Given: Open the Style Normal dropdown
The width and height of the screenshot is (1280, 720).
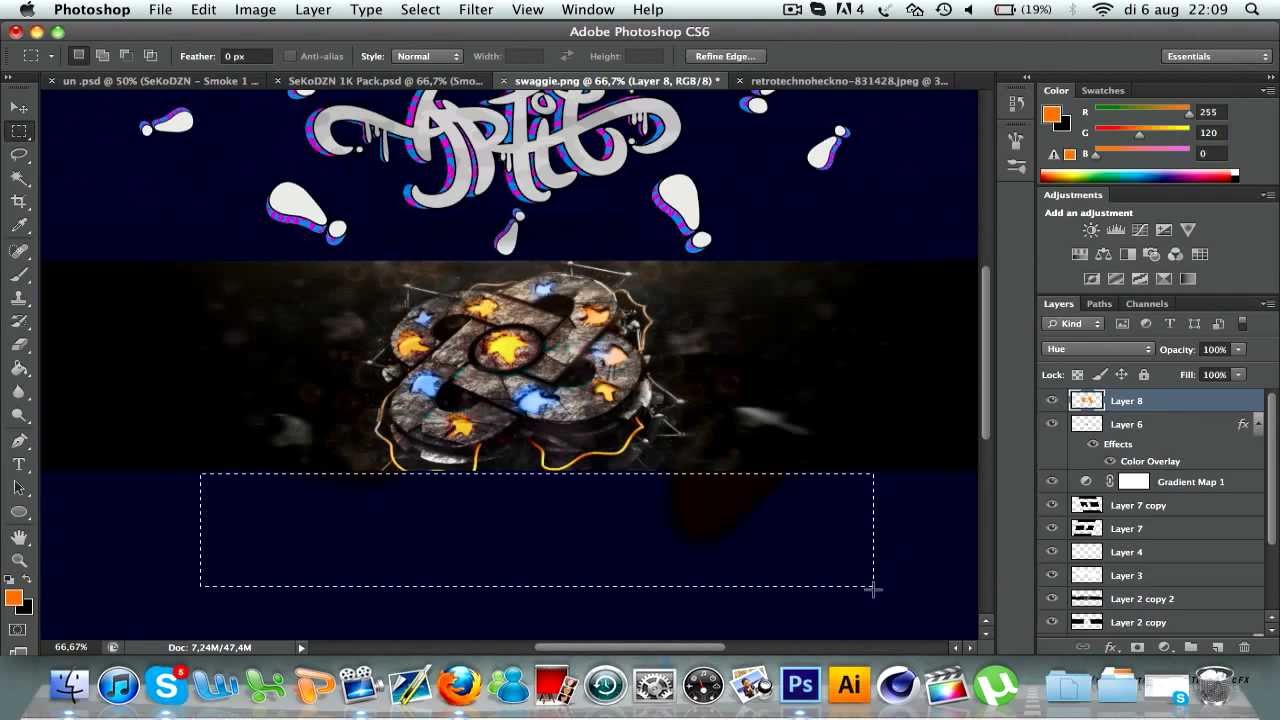Looking at the screenshot, I should [426, 56].
